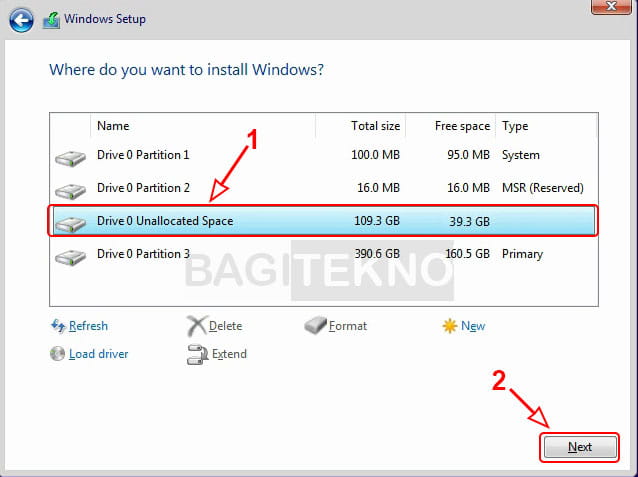Select Drive 0 Partition 2 row
Image resolution: width=638 pixels, height=477 pixels.
324,188
